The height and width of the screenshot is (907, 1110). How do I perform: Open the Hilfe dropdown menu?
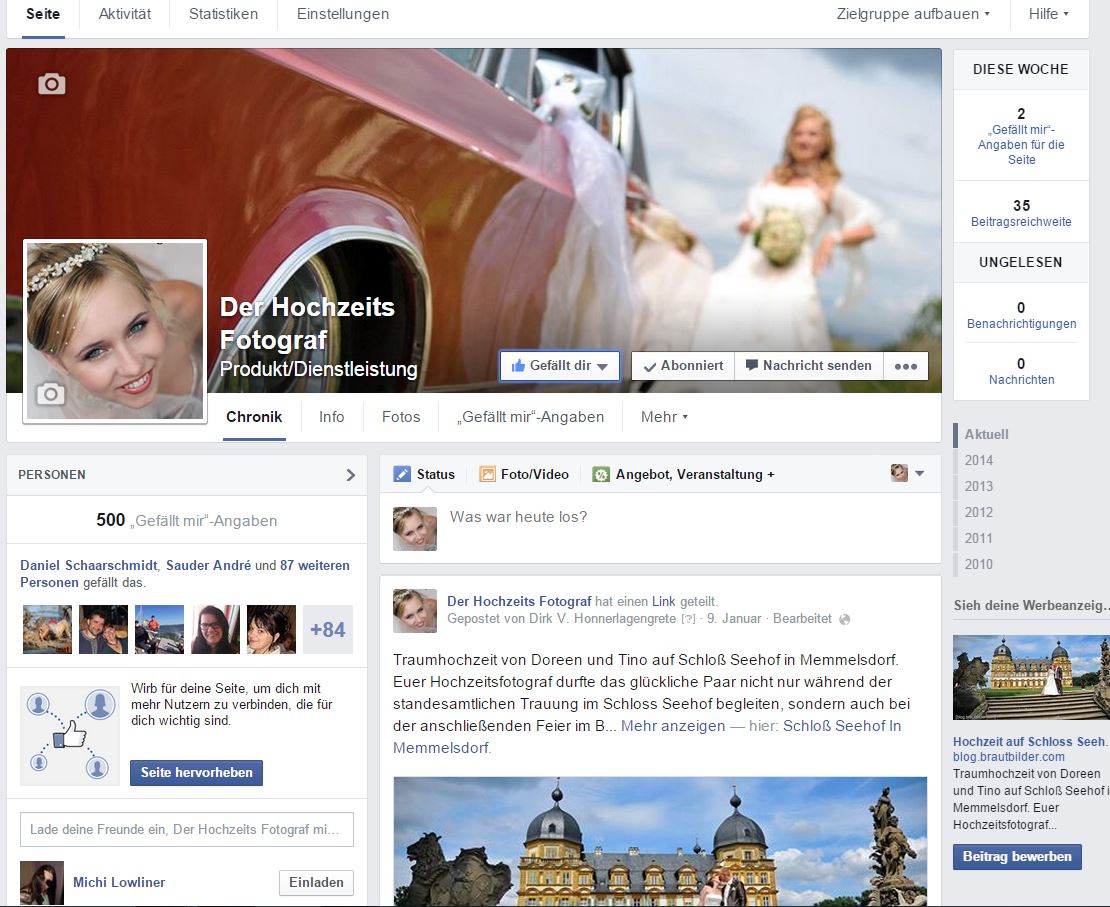[x=1048, y=14]
